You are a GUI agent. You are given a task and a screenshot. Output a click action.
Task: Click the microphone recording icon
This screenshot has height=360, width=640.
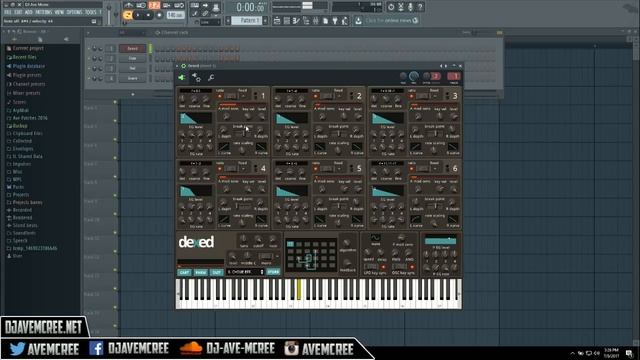click(x=410, y=7)
